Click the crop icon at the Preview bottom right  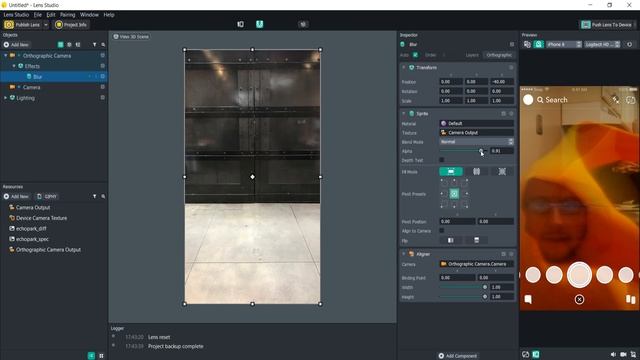click(633, 355)
